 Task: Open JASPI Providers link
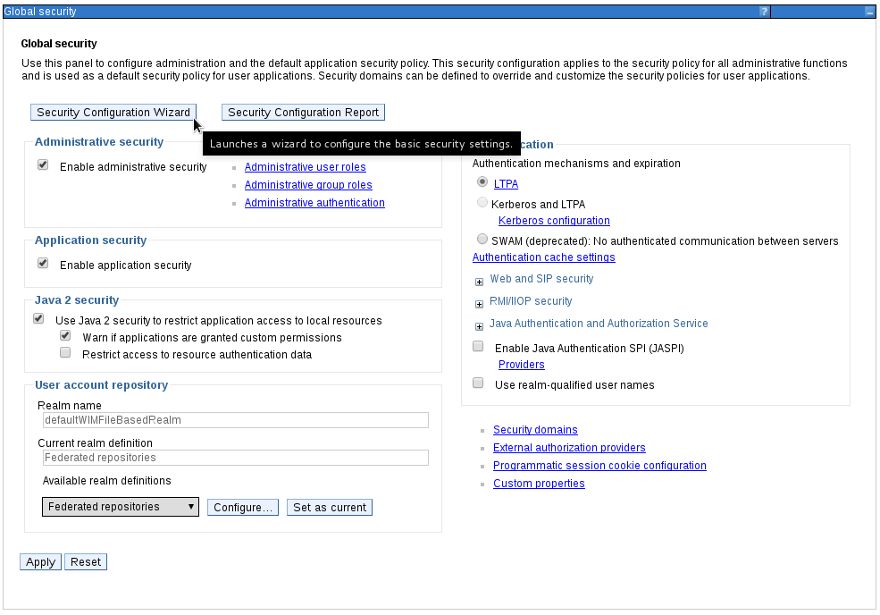[x=521, y=365]
